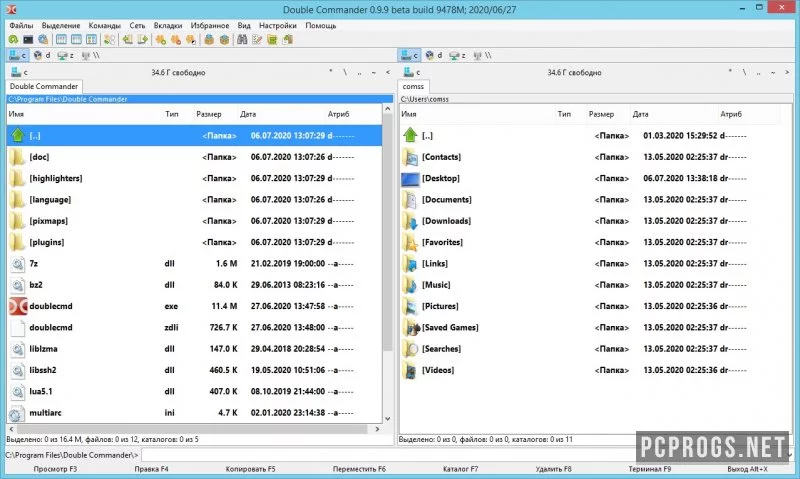
Task: Click right panel favorites * button
Action: pos(730,72)
